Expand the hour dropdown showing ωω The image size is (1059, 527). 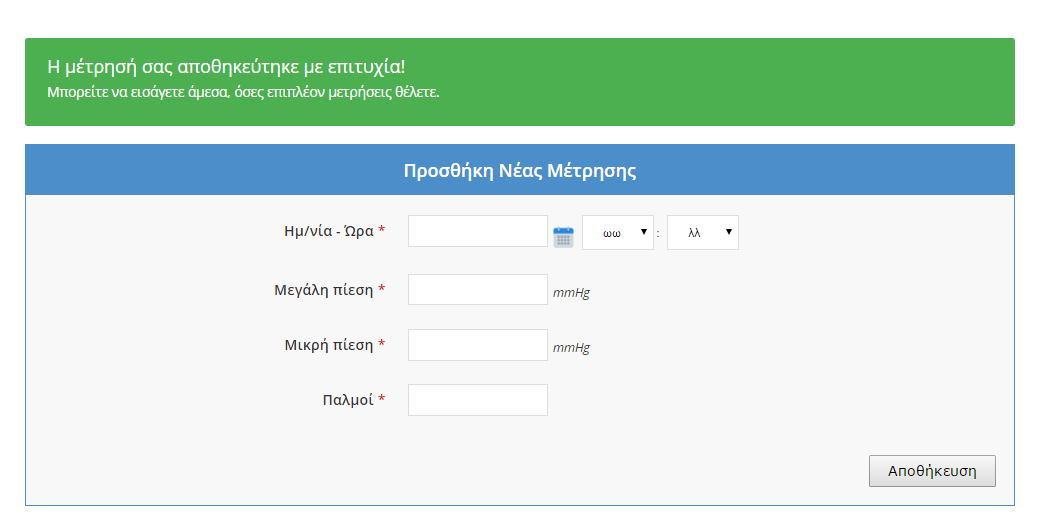[617, 232]
